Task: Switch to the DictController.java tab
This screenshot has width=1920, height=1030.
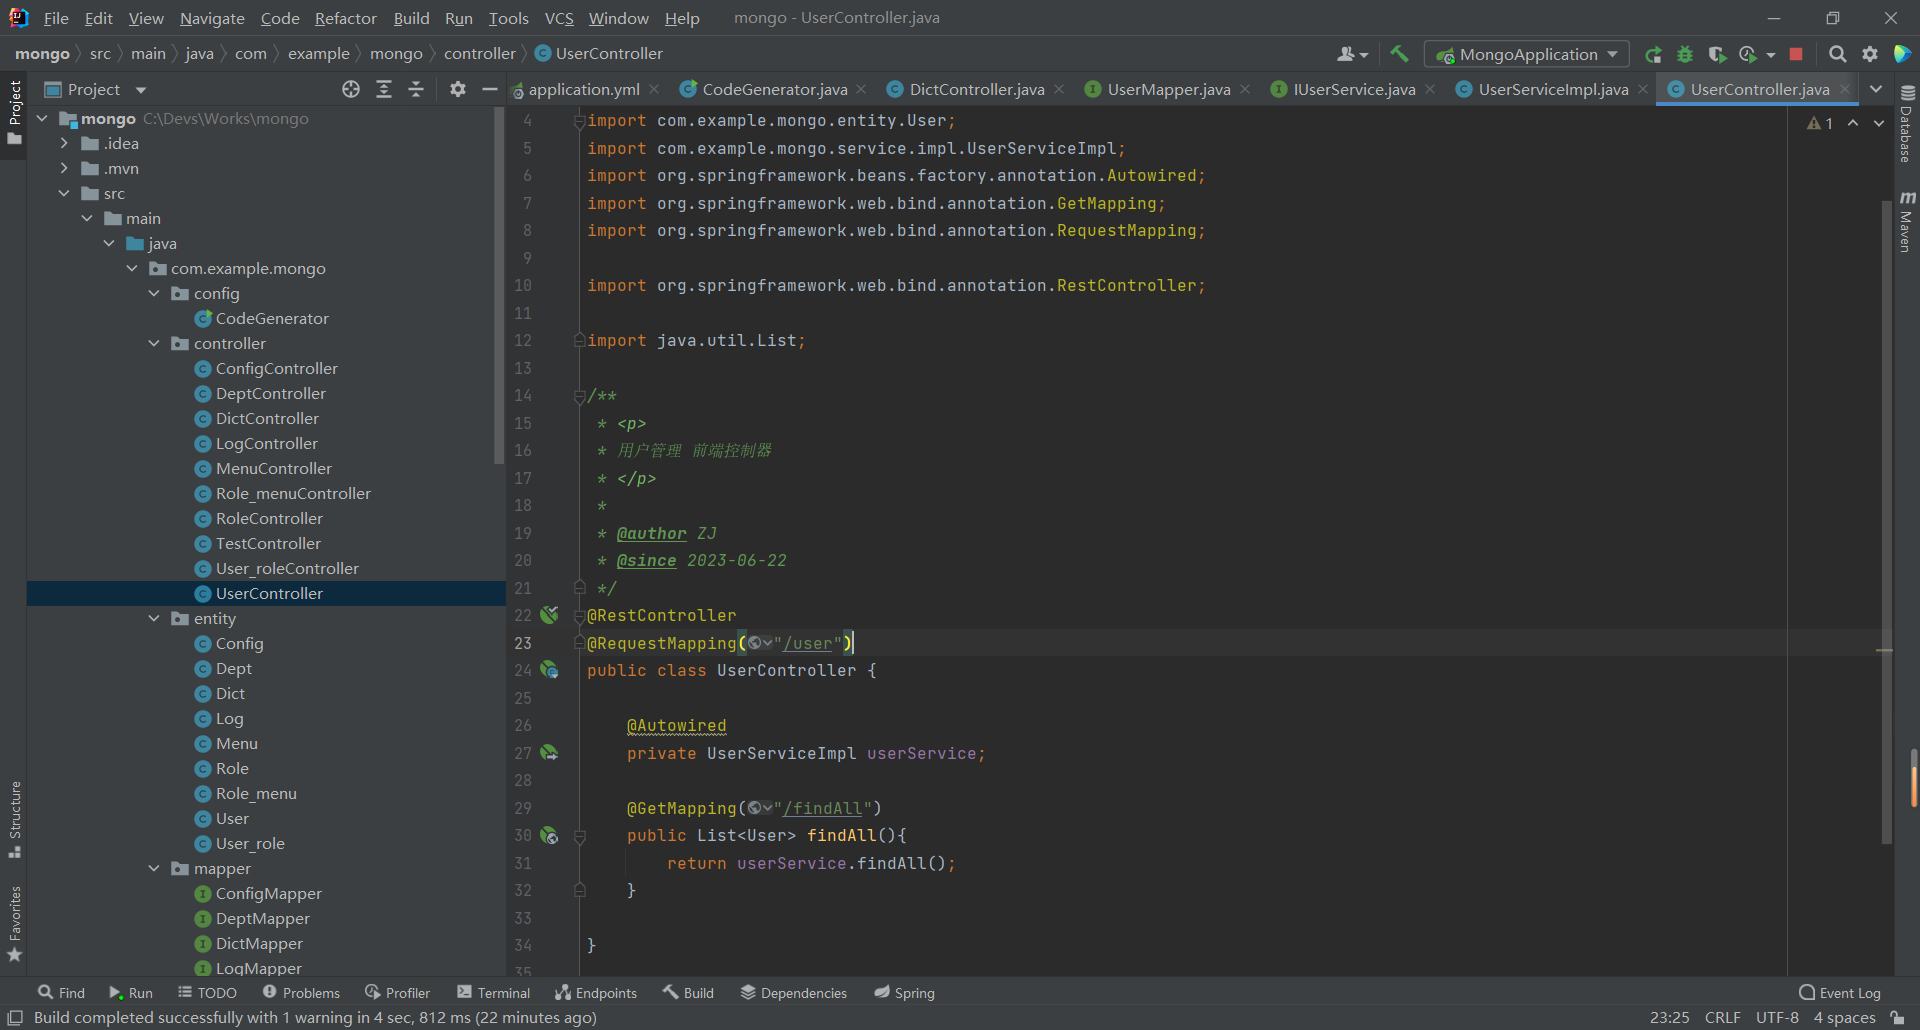Action: click(976, 89)
